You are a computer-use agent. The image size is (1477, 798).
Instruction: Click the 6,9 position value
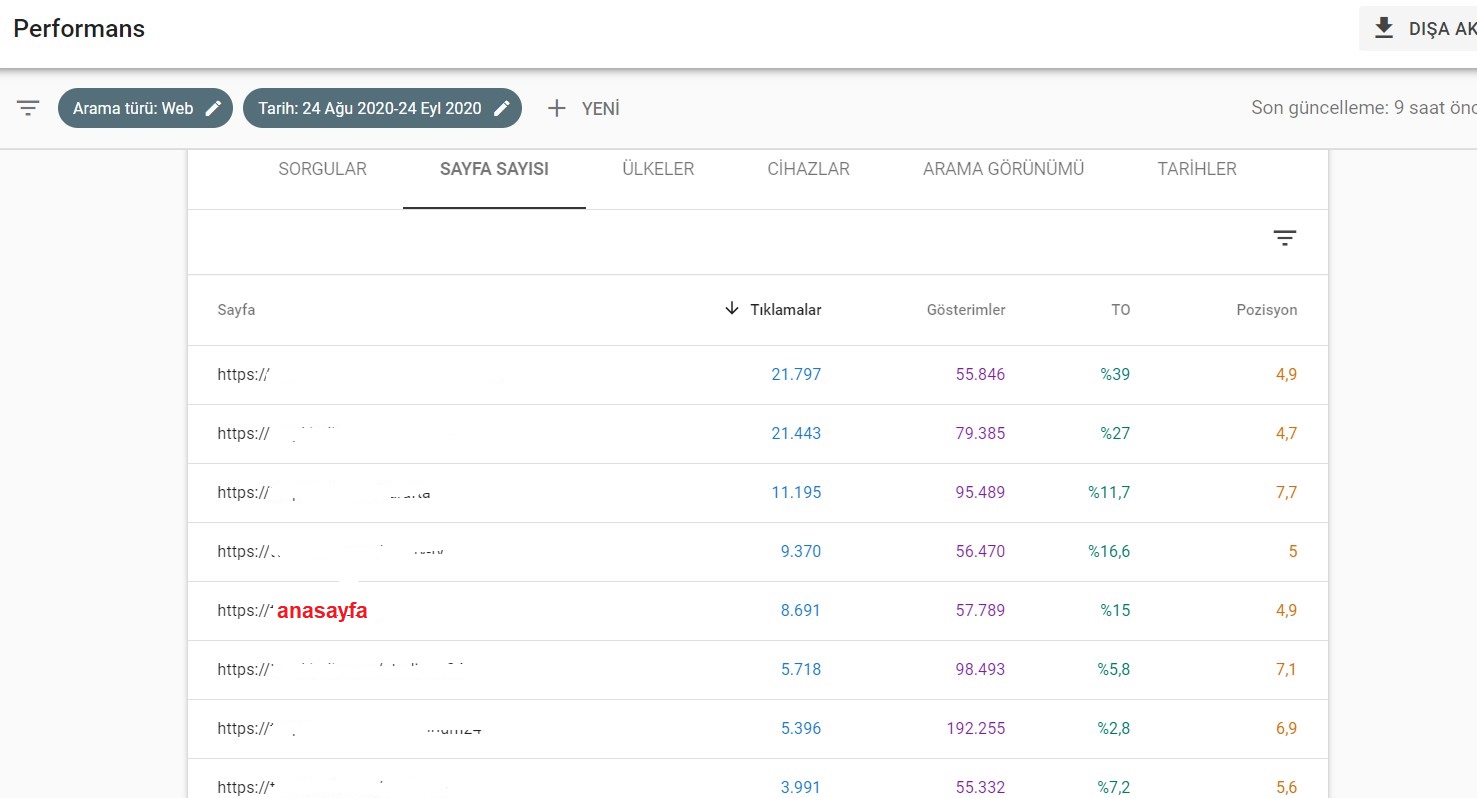click(x=1287, y=729)
